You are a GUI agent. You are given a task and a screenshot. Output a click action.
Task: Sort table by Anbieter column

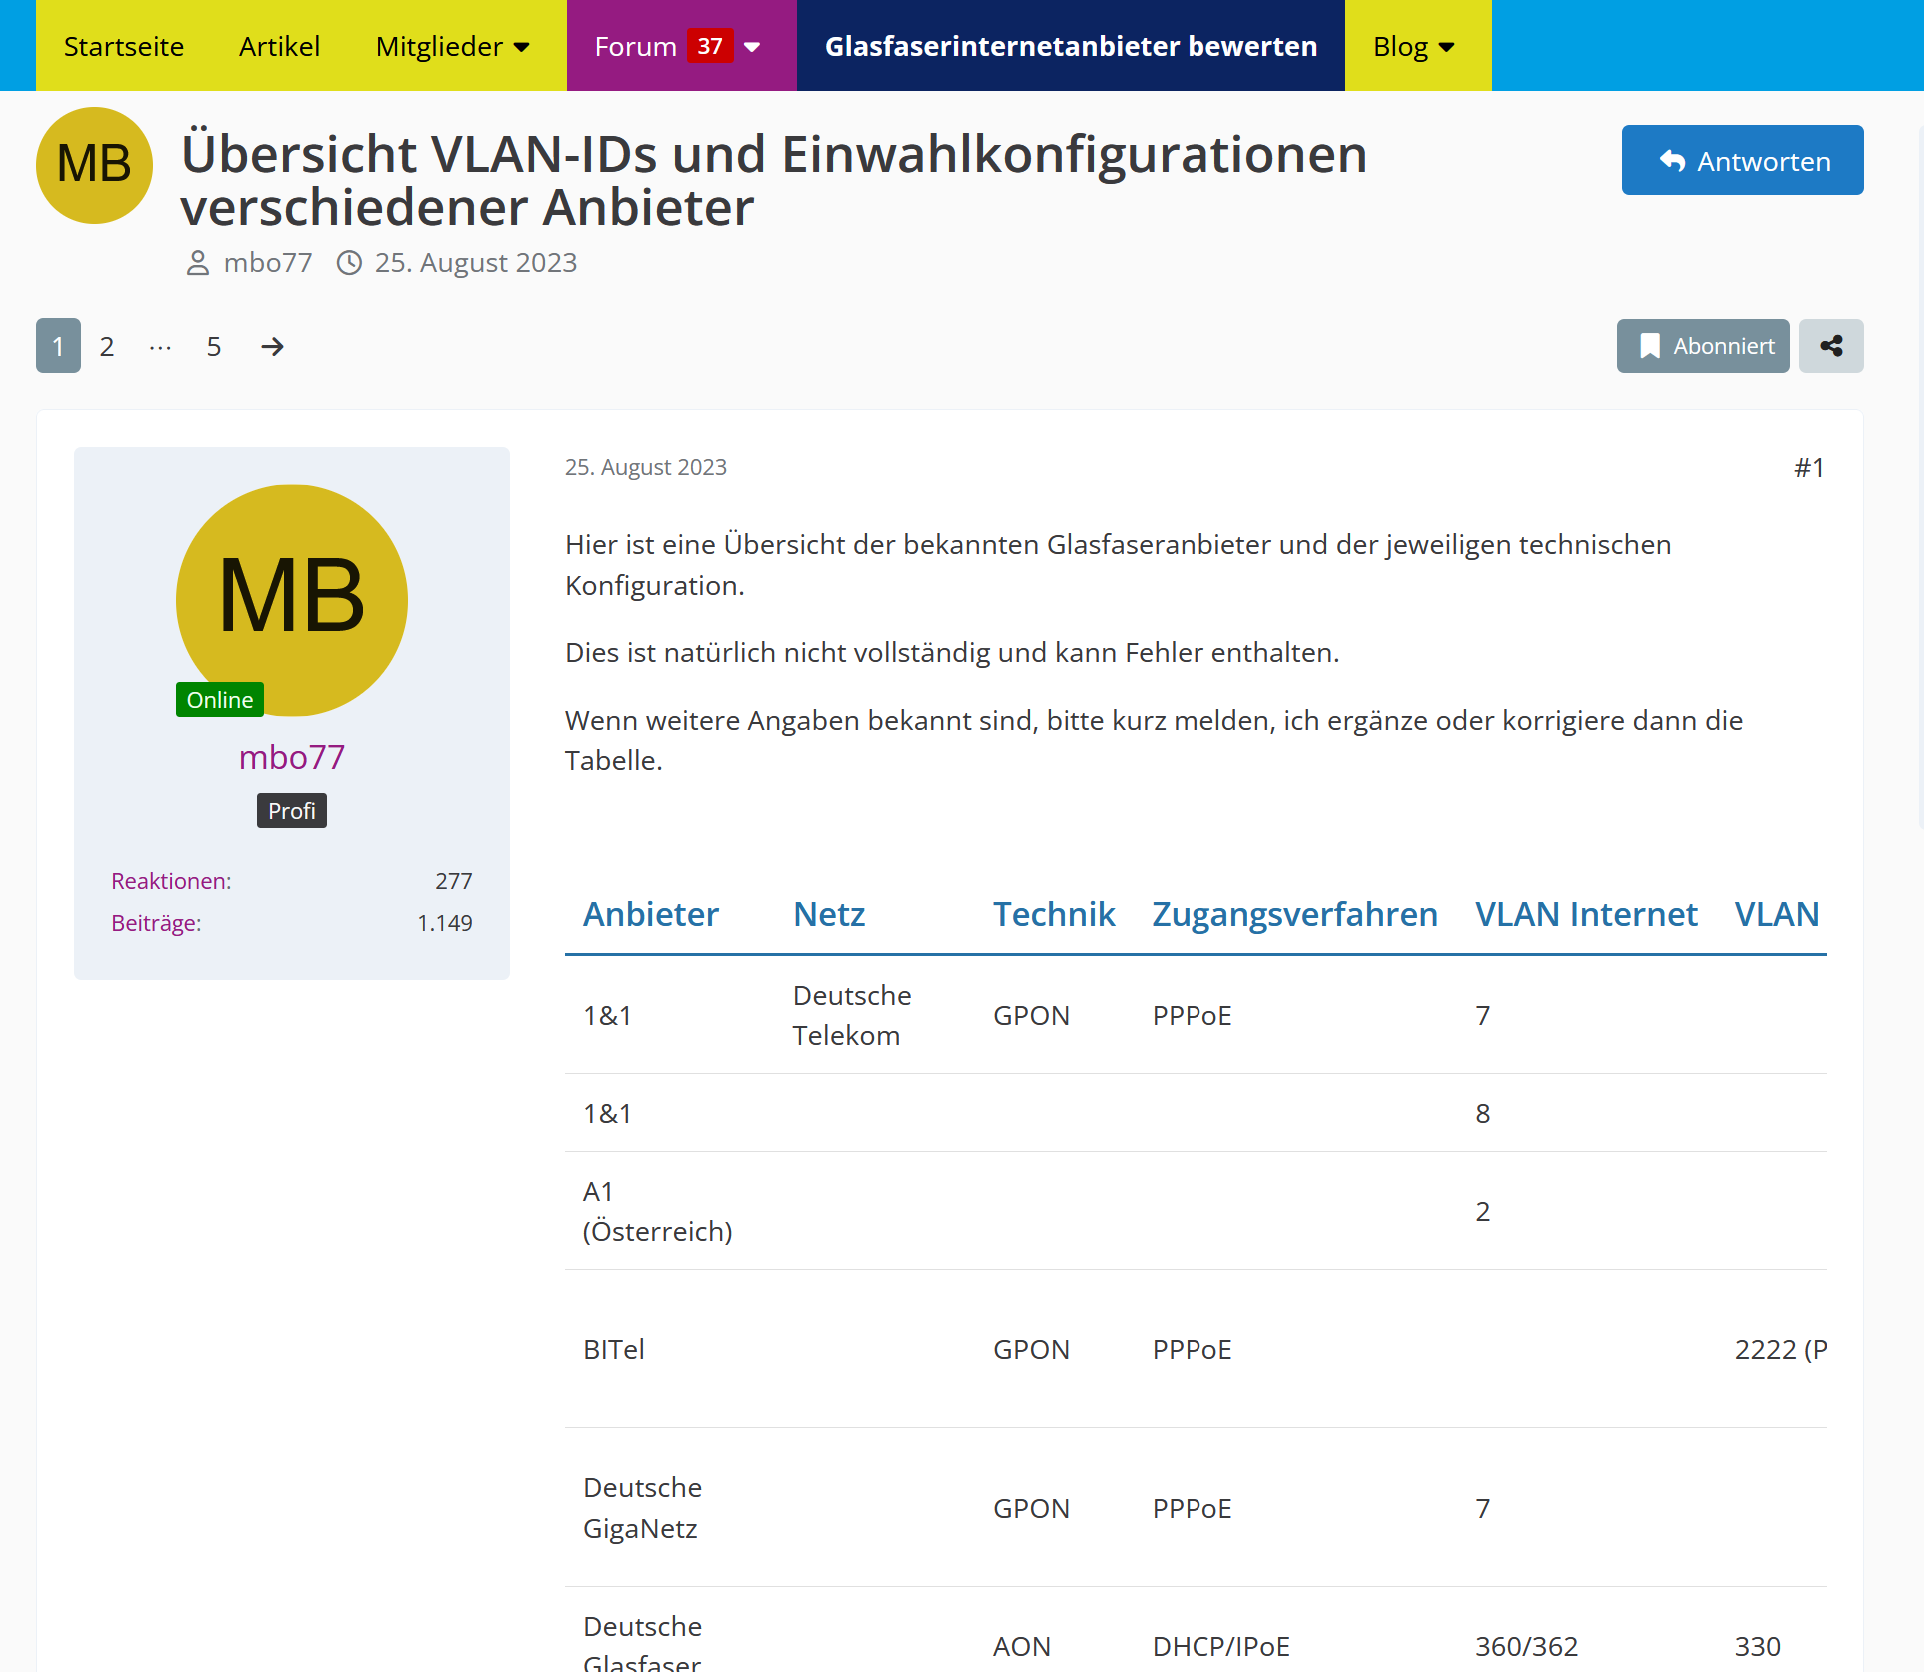pos(651,914)
